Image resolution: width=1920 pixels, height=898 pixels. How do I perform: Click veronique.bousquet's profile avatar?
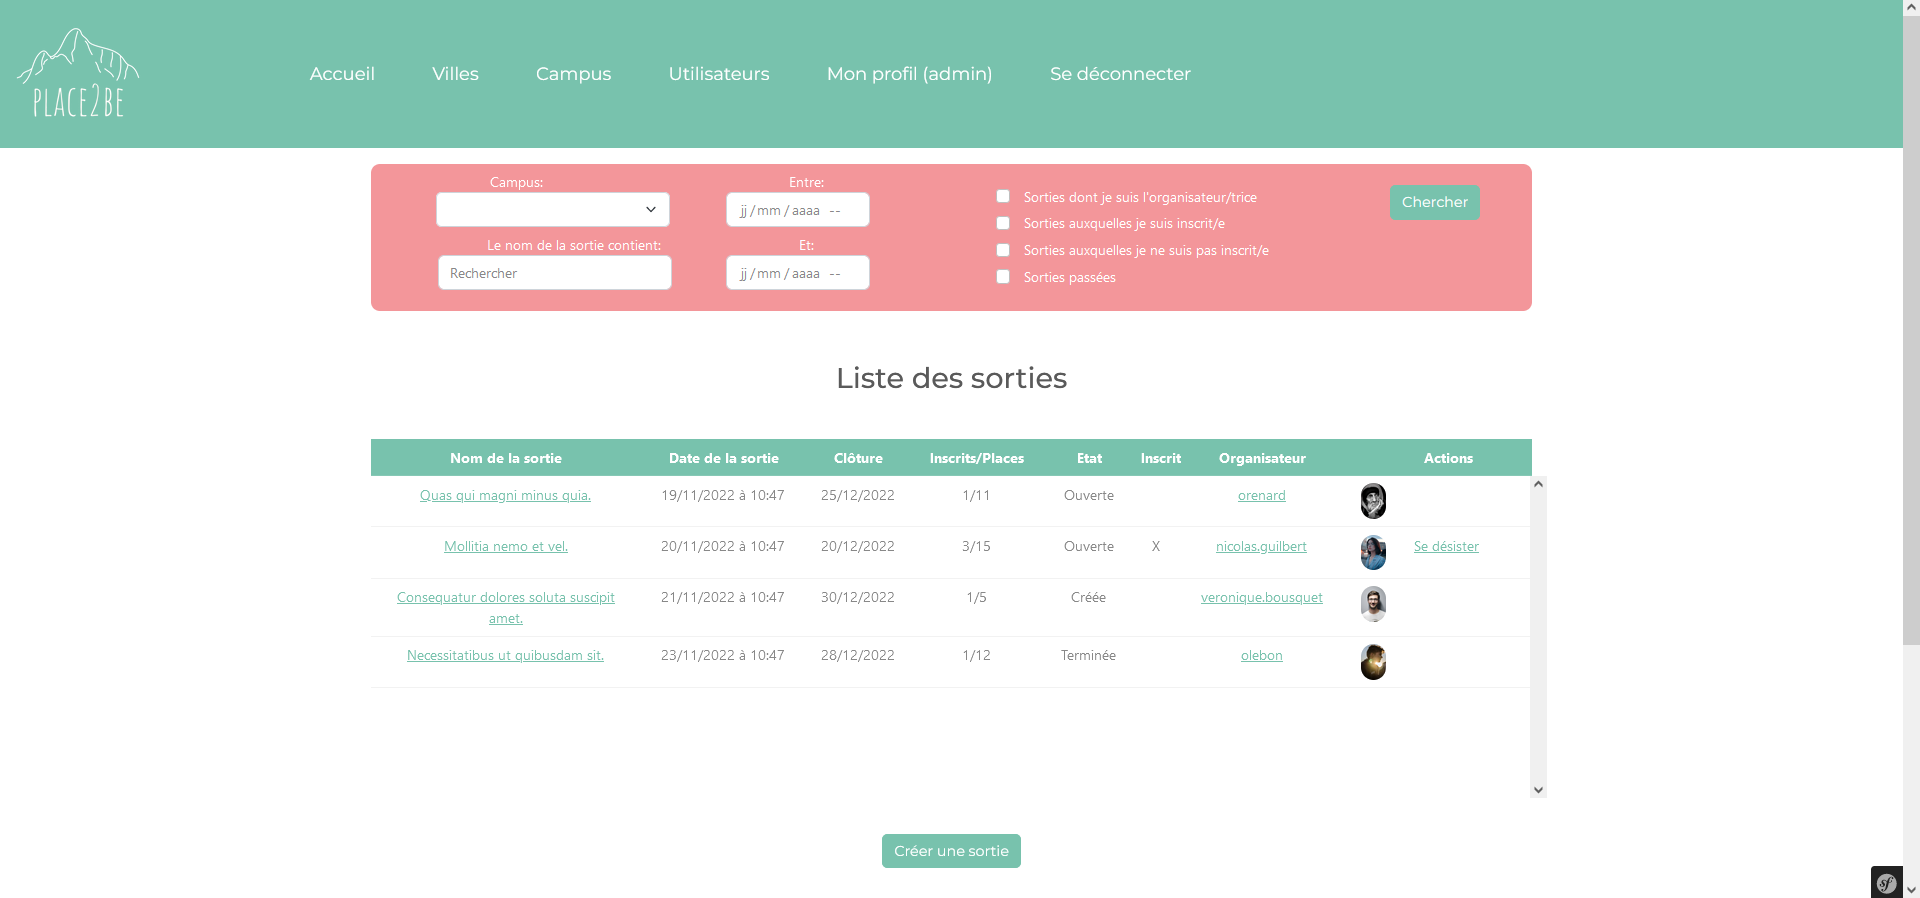pos(1373,604)
